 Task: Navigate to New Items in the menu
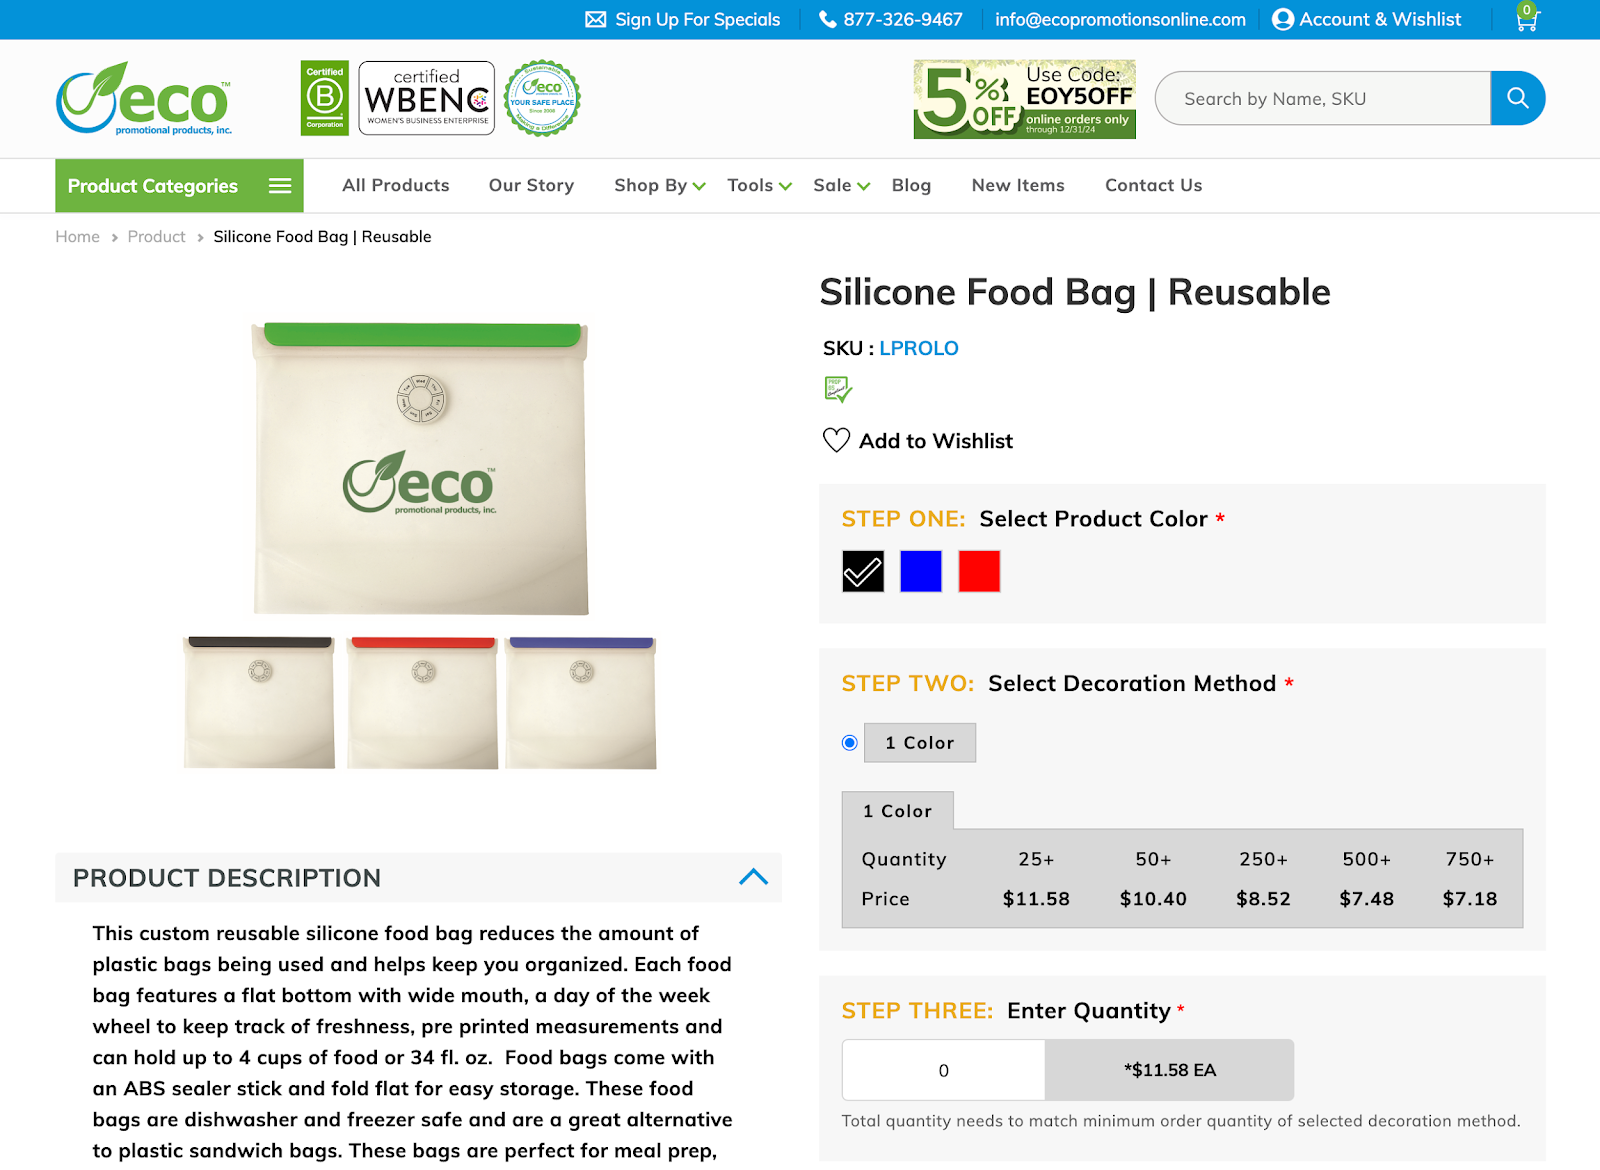pos(1017,185)
